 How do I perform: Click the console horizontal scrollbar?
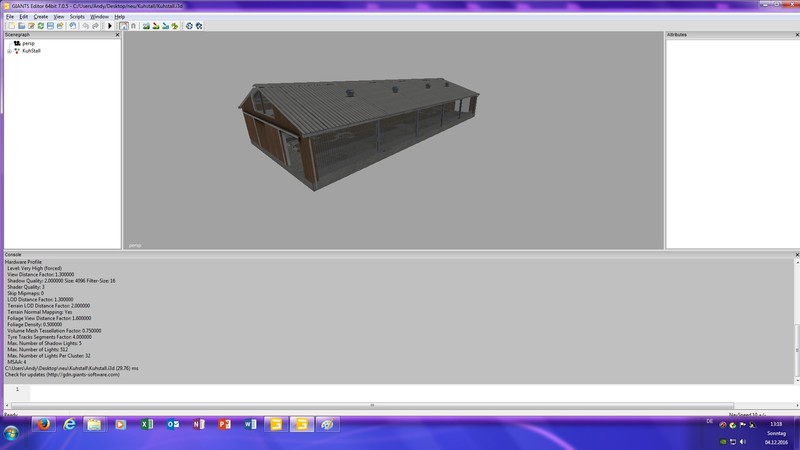(x=372, y=405)
